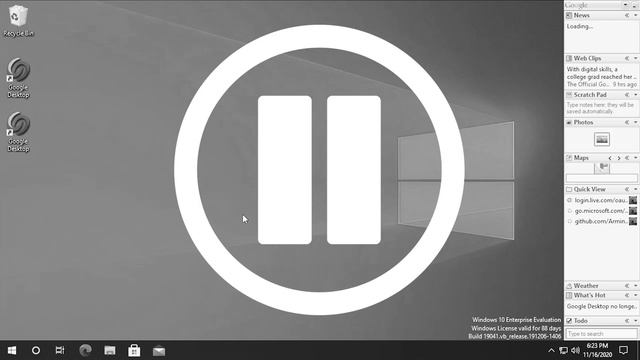Image resolution: width=640 pixels, height=360 pixels.
Task: Click thumbnail beside go.microsoft.com entry
Action: pos(633,211)
